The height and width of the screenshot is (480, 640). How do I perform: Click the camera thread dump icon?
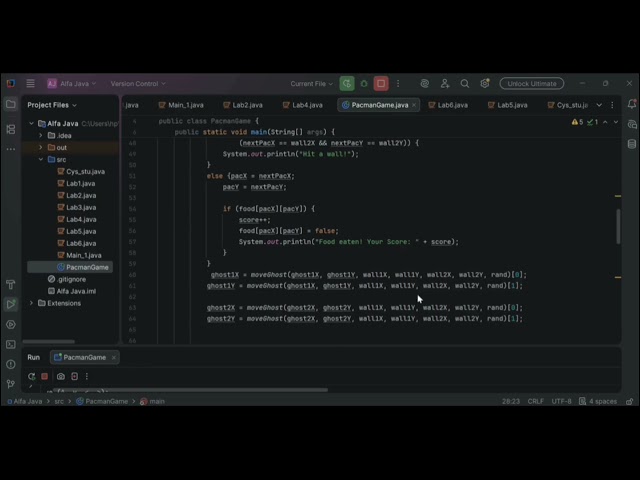pos(60,376)
